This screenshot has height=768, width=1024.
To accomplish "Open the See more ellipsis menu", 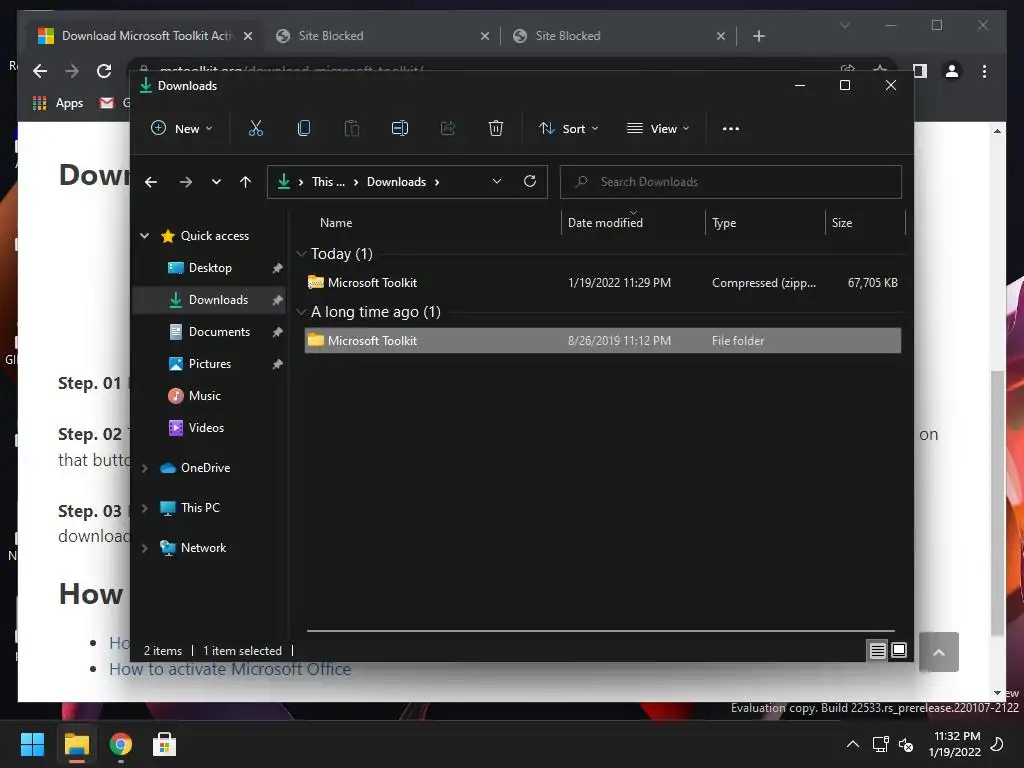I will coord(731,129).
